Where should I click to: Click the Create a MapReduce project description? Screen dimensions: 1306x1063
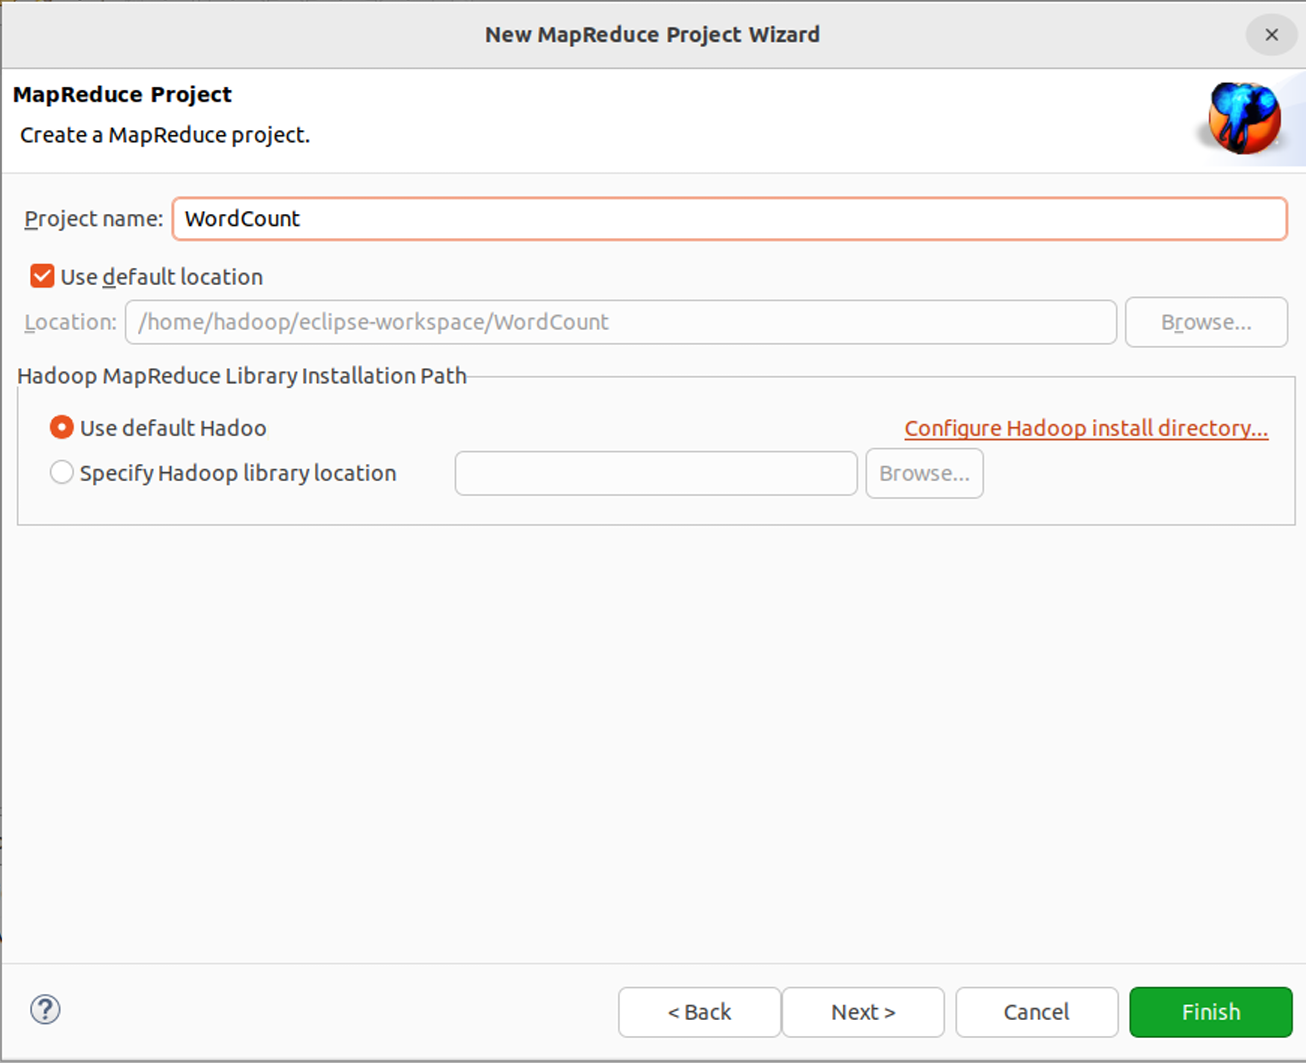165,135
